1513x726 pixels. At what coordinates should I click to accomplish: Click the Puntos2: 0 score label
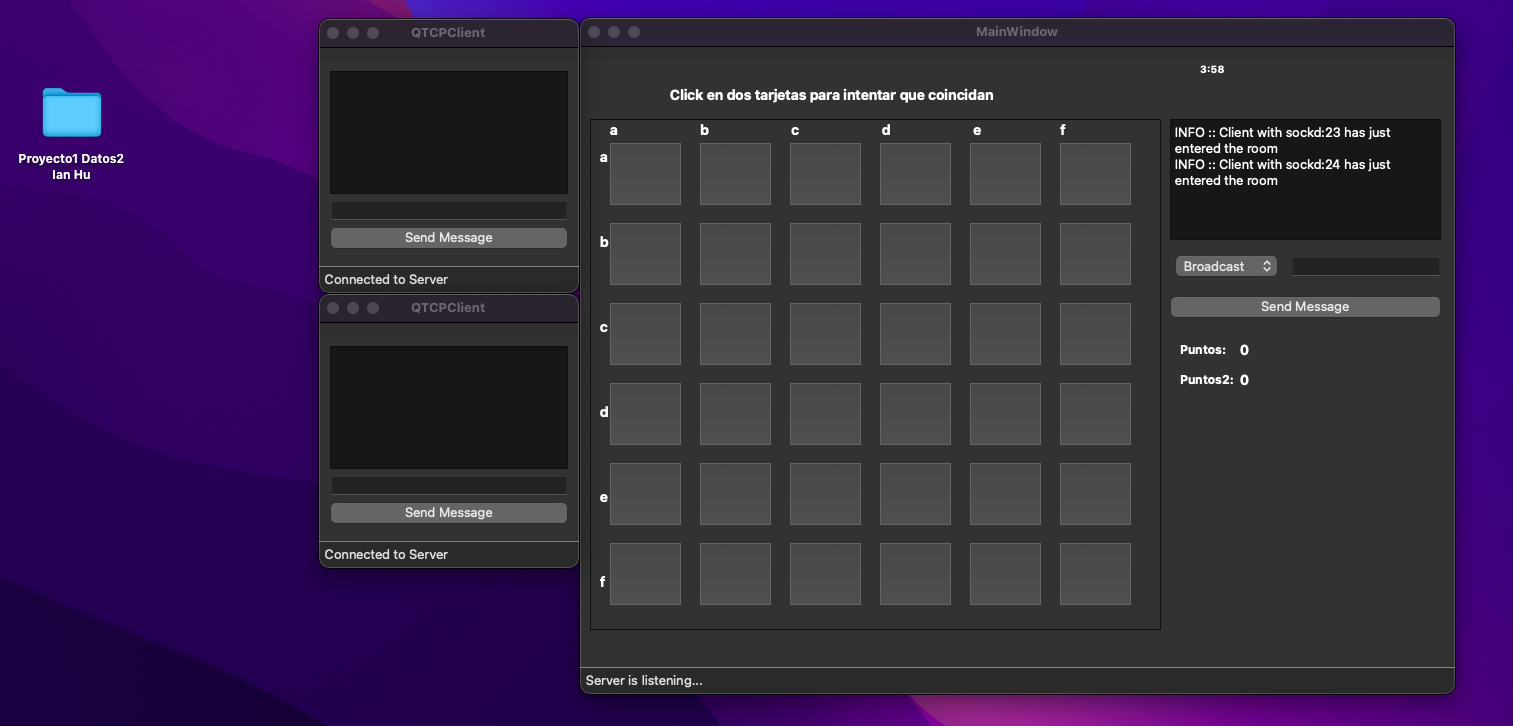click(x=1213, y=379)
